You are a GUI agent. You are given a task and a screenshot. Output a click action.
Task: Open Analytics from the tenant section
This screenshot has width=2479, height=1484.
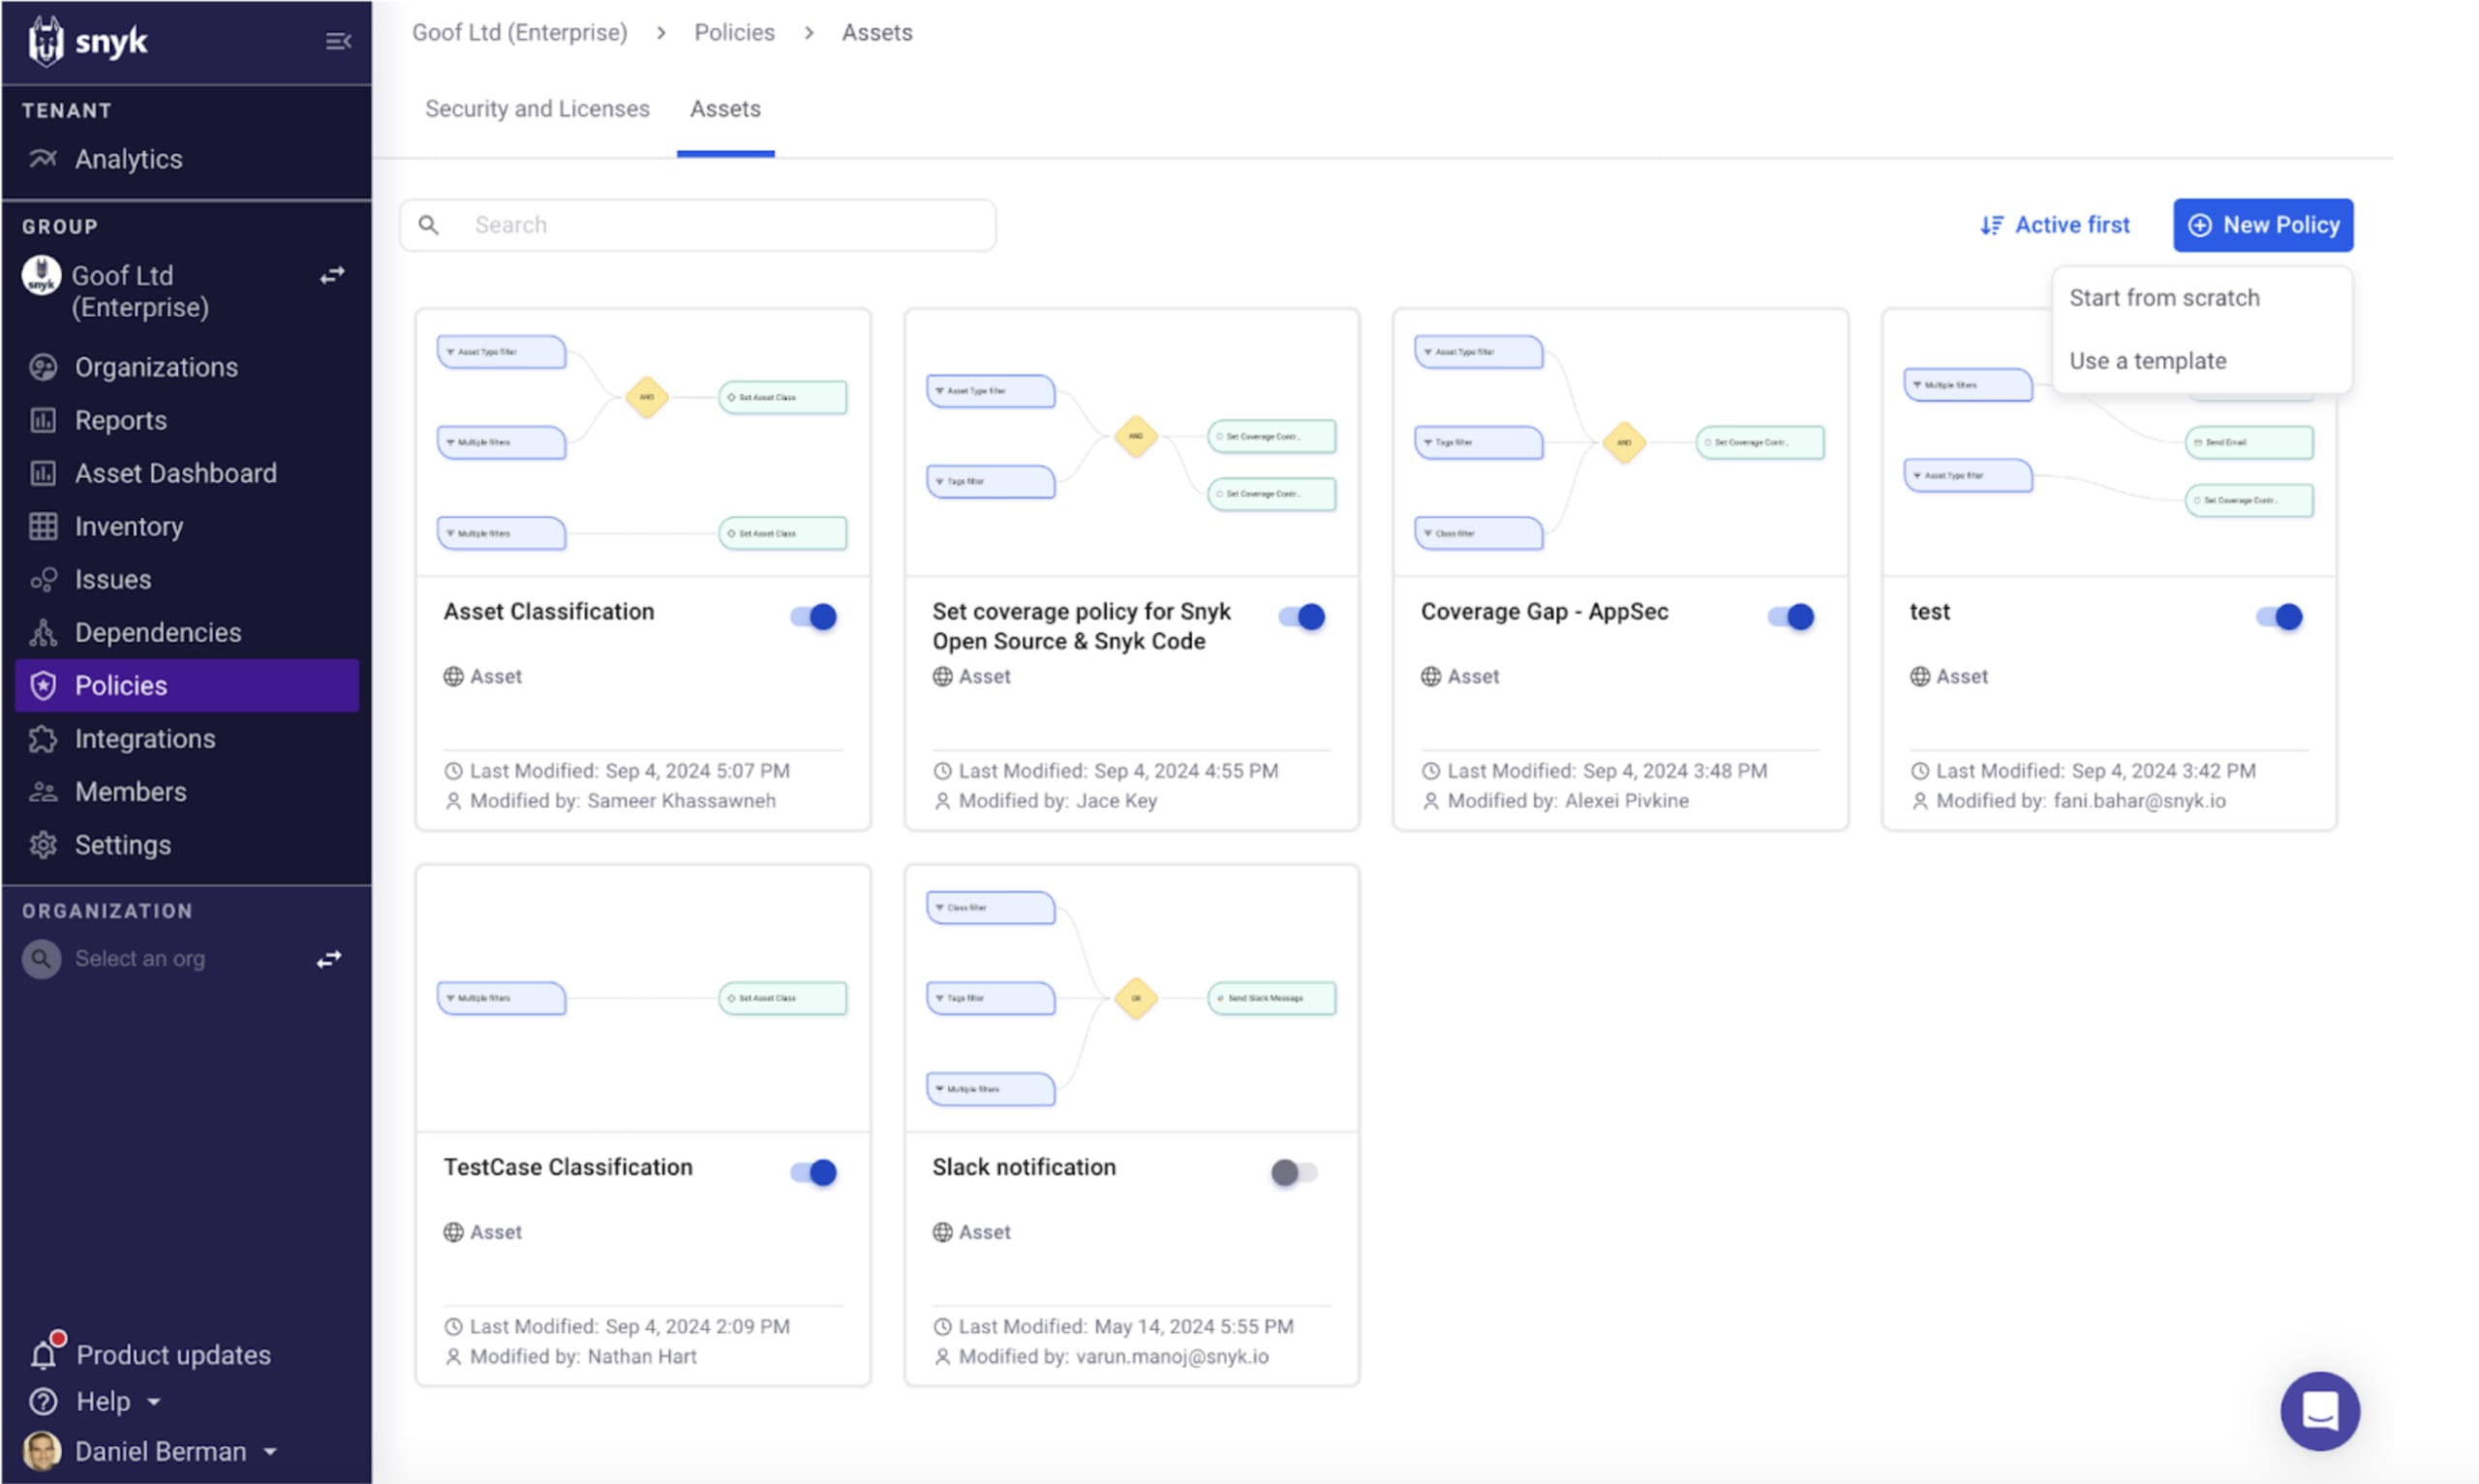tap(128, 159)
